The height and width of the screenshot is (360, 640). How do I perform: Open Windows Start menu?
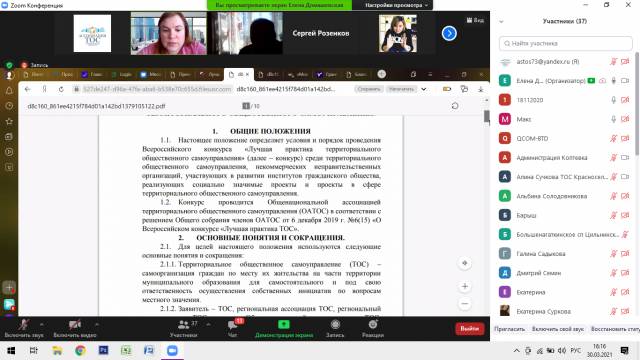point(11,351)
